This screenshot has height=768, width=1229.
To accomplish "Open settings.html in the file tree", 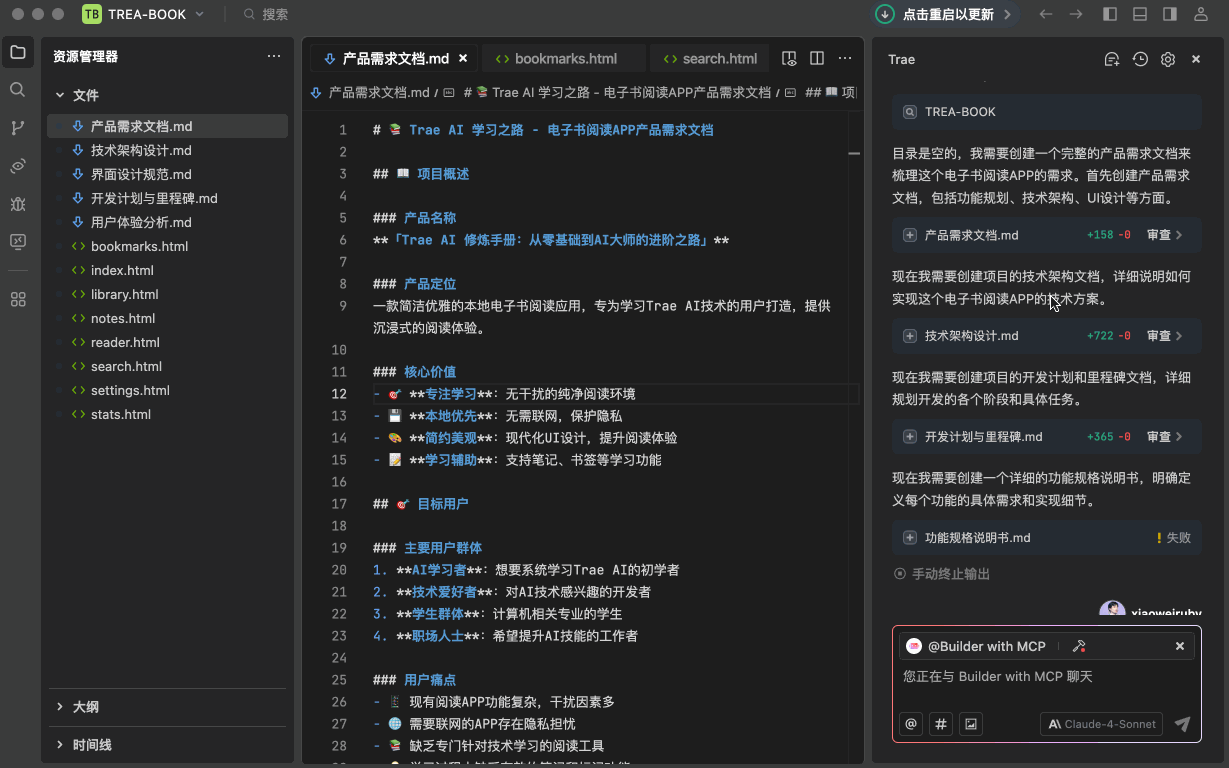I will 167,390.
